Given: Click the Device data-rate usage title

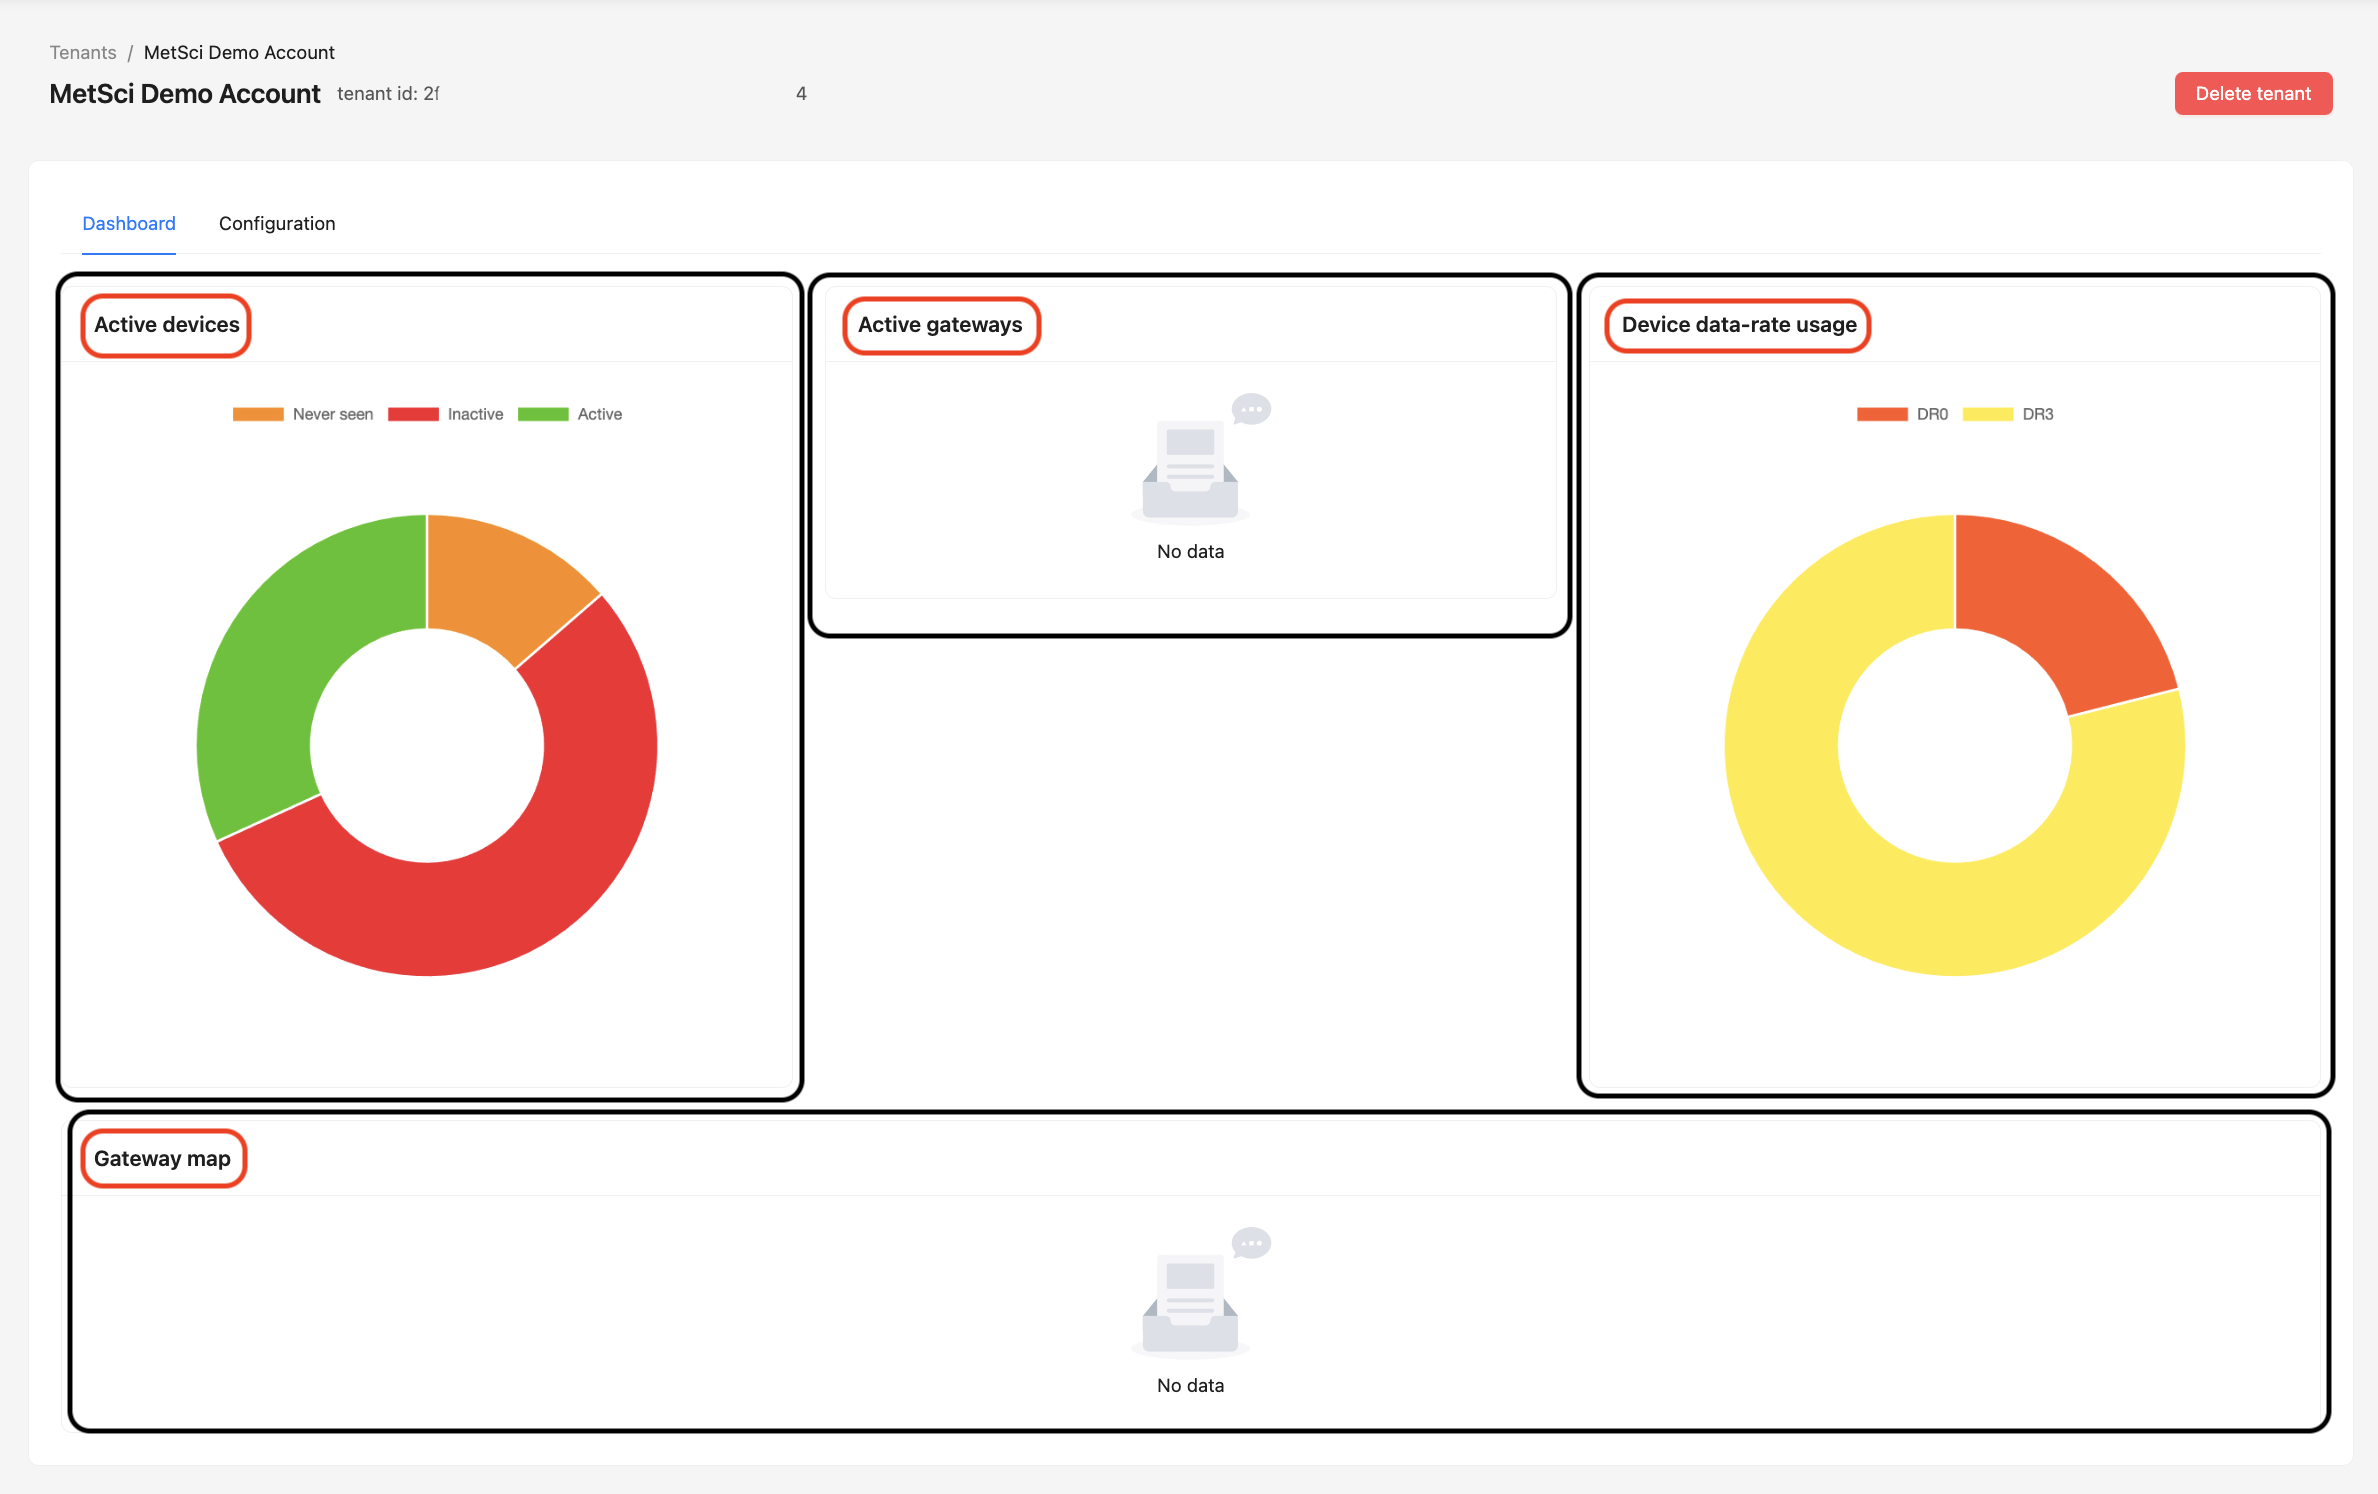Looking at the screenshot, I should pyautogui.click(x=1738, y=325).
